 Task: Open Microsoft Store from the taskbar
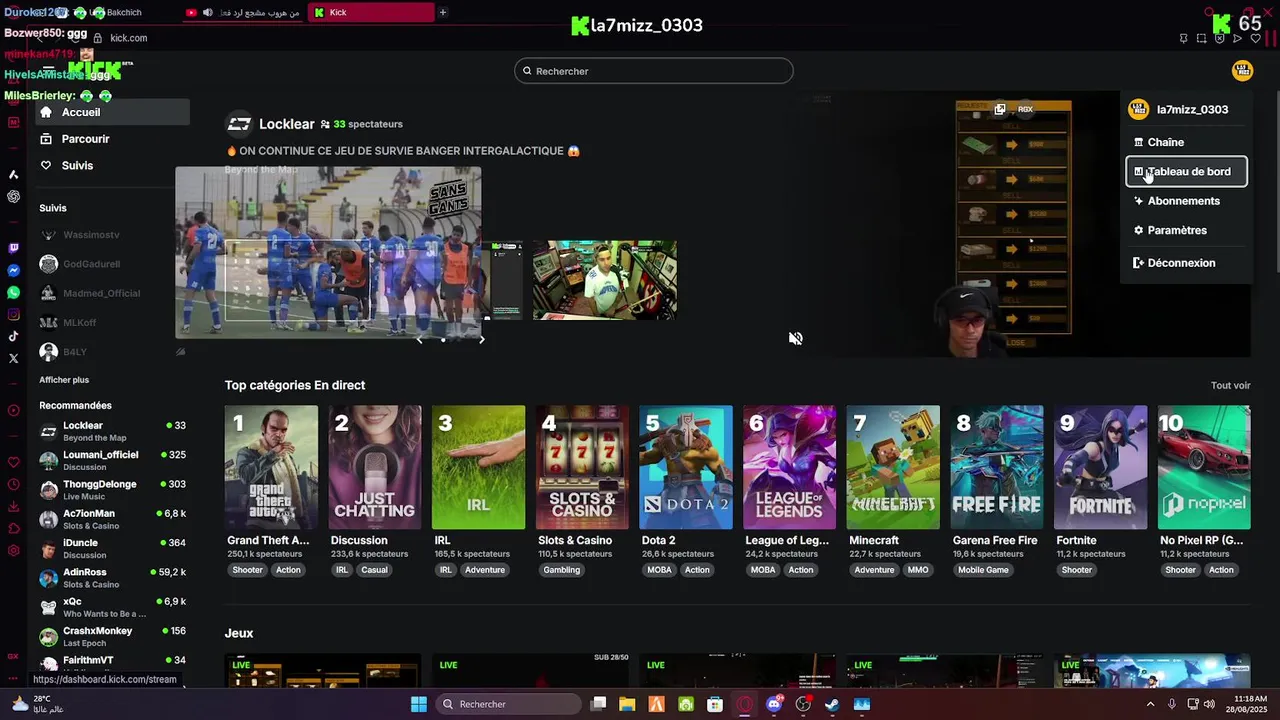point(715,704)
